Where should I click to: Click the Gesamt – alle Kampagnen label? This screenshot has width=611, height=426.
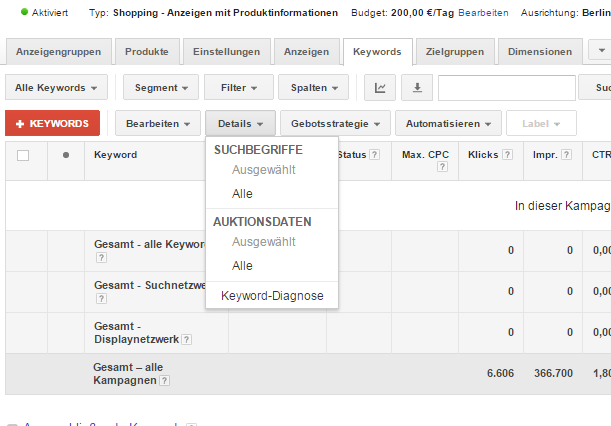tap(127, 373)
